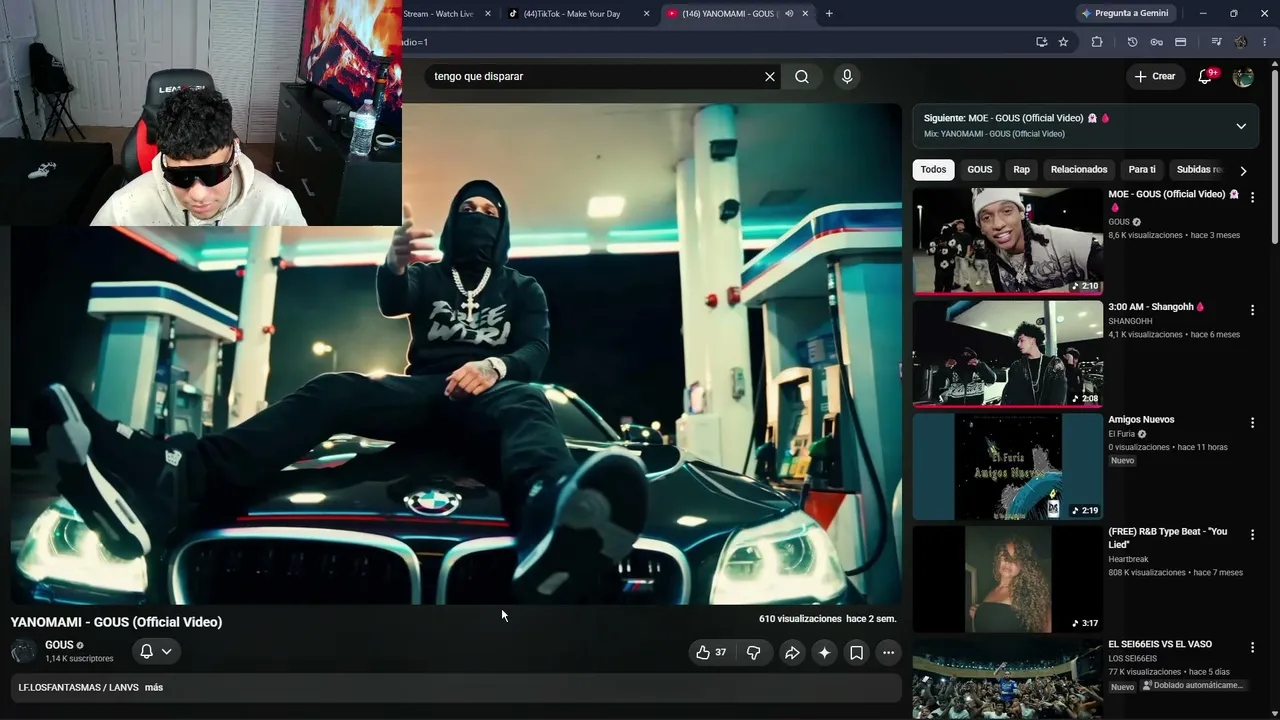Open the Chrome extensions puzzle icon
1280x720 pixels.
click(x=1097, y=42)
